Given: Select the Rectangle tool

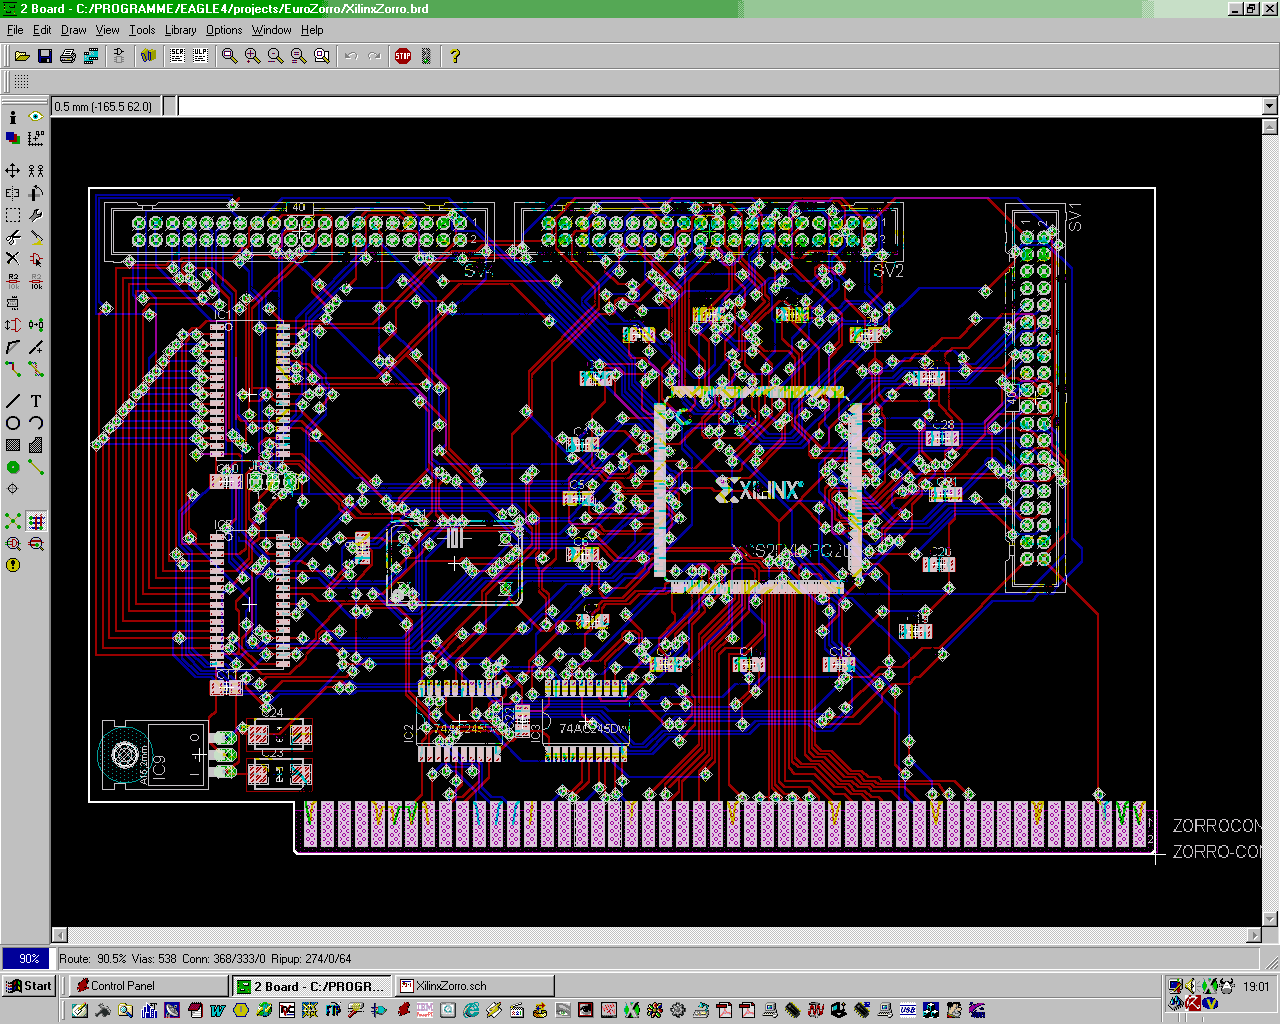Looking at the screenshot, I should (13, 445).
